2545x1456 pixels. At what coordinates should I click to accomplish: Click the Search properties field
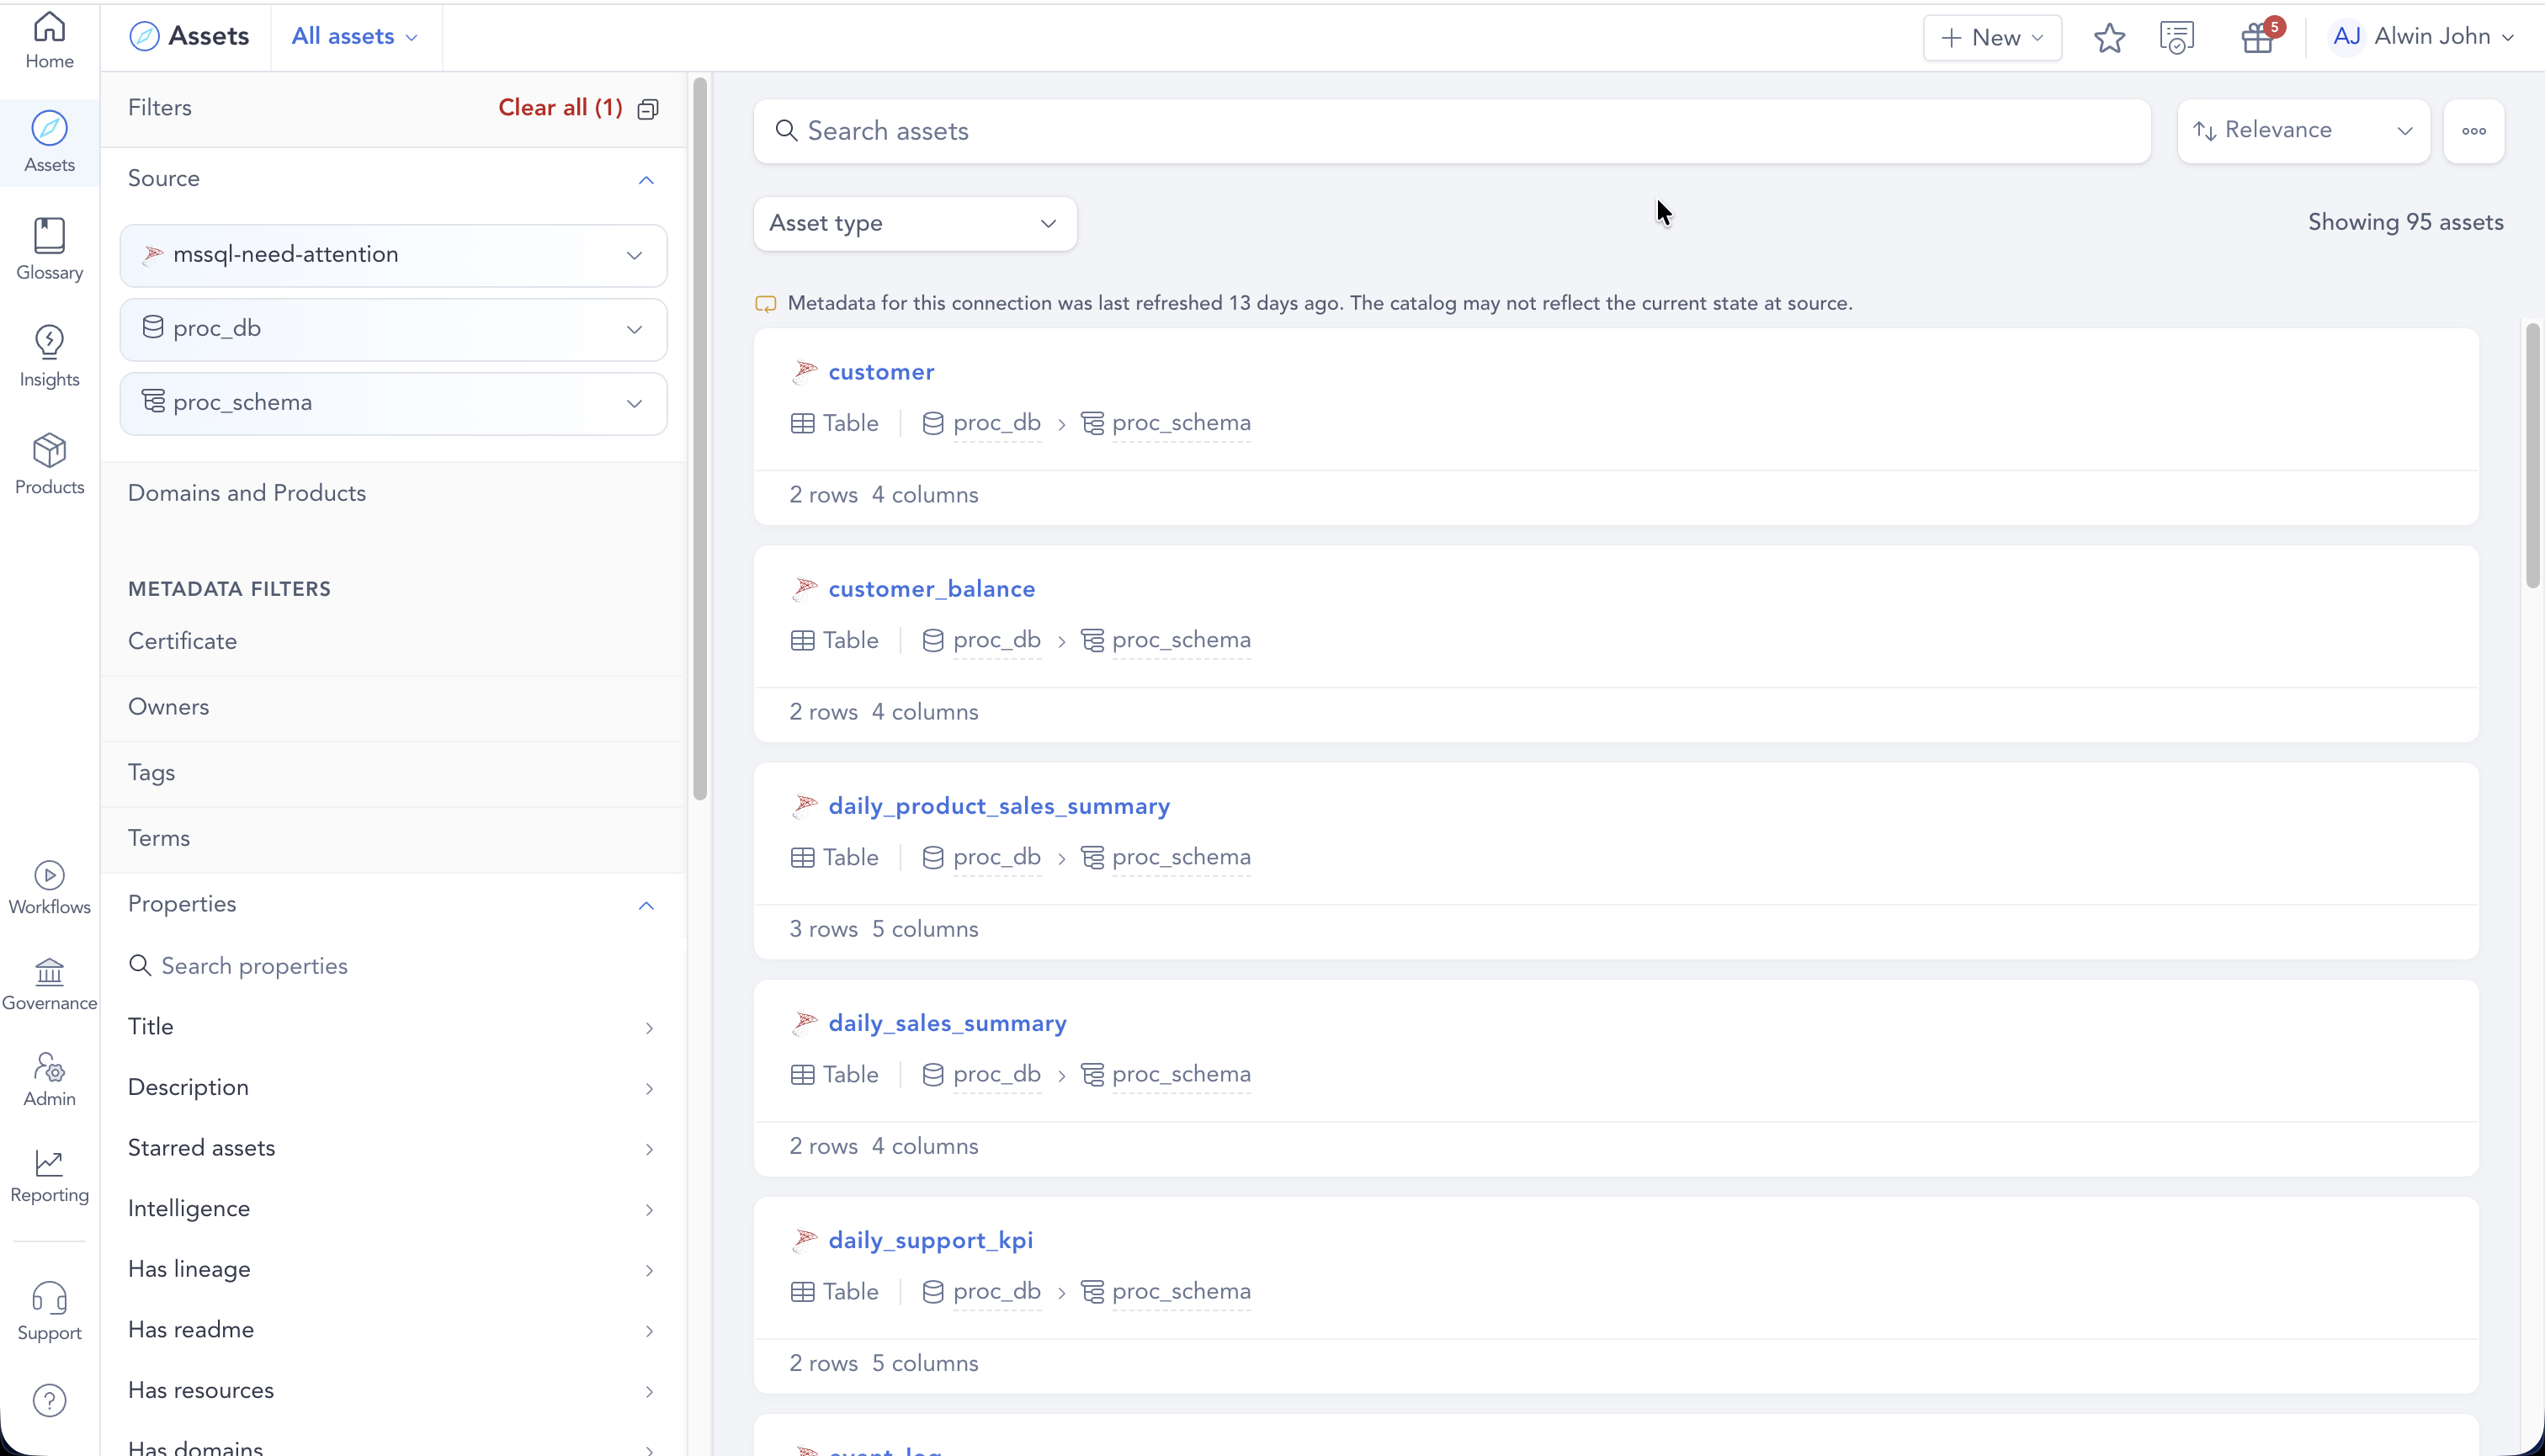click(392, 966)
